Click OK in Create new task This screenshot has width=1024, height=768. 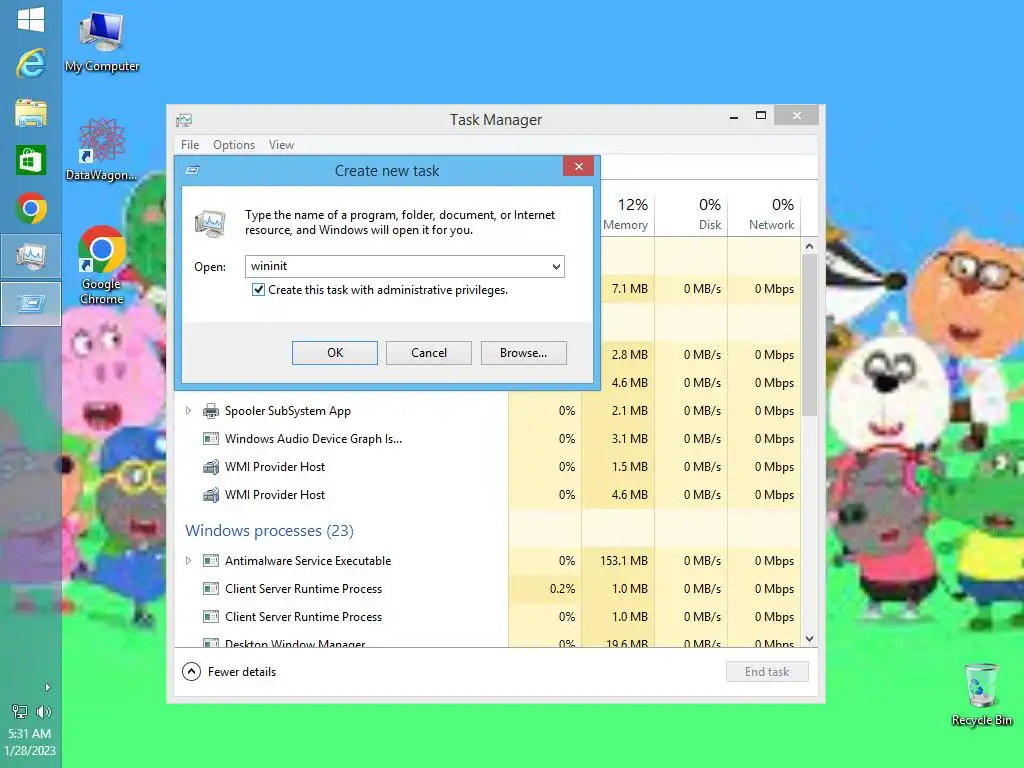tap(334, 353)
